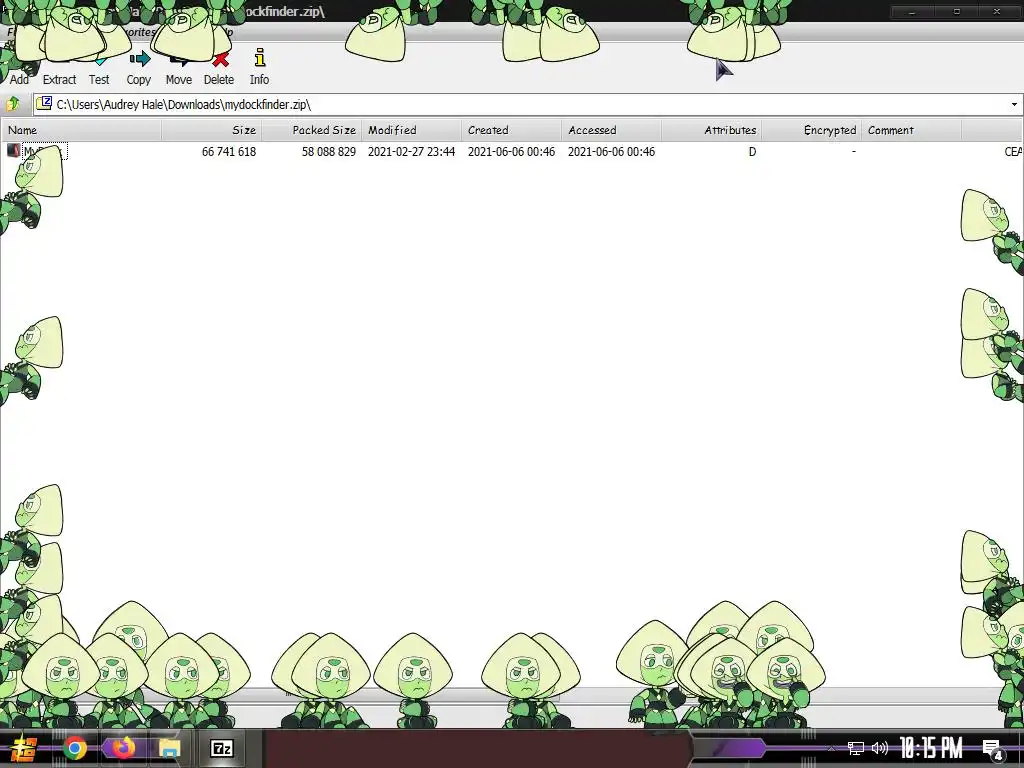Expand the address bar path dropdown

point(1014,104)
